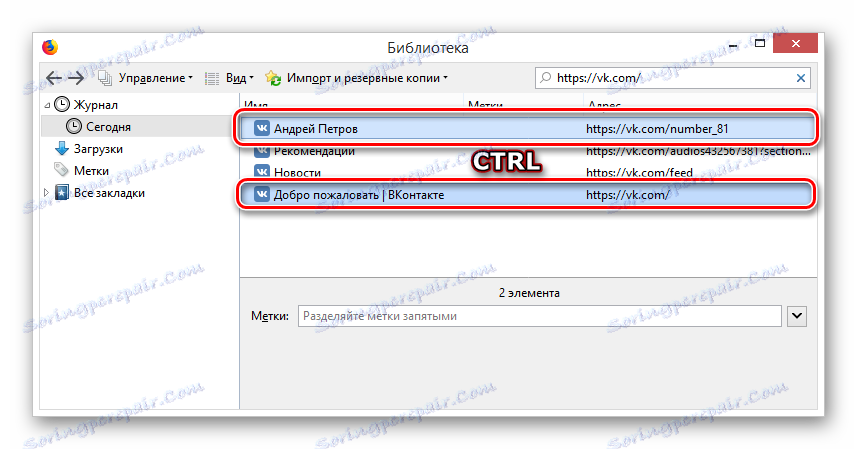Image resolution: width=857 pixels, height=449 pixels.
Task: Click the import and backup star icon
Action: pos(273,78)
